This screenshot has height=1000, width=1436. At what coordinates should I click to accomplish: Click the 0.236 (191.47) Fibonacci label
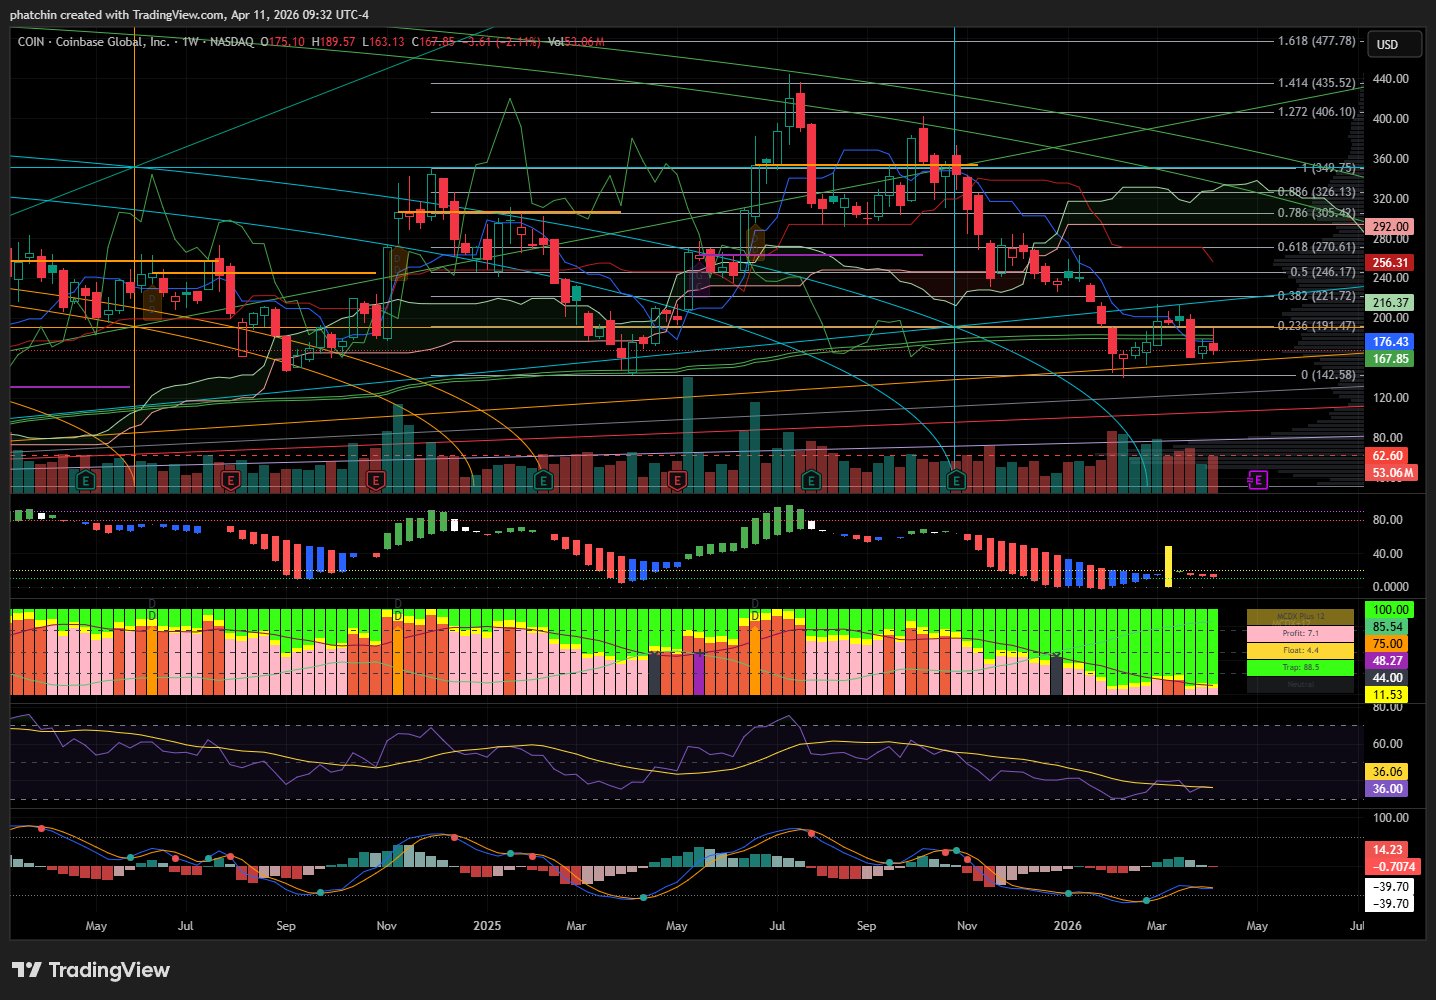coord(1317,326)
